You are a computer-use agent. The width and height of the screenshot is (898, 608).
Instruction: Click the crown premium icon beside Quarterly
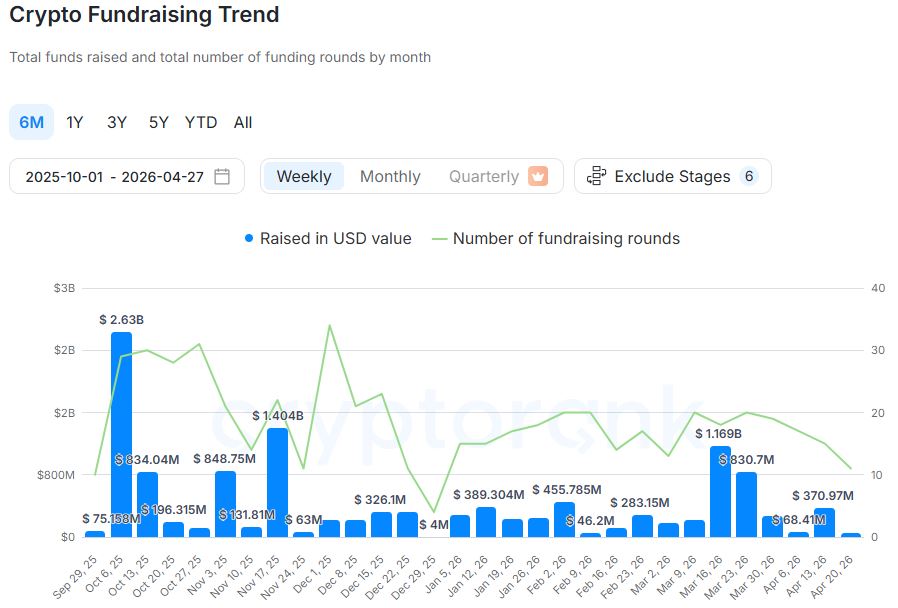click(538, 176)
